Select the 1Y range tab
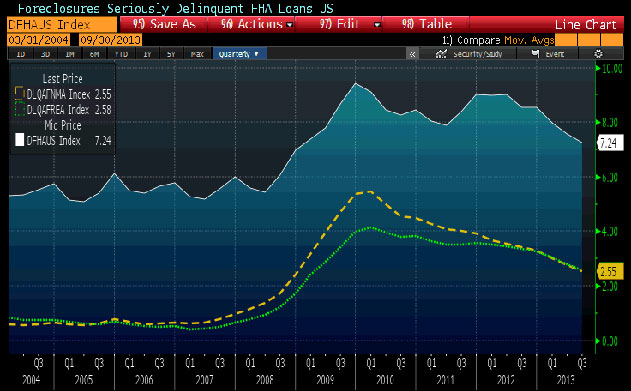 pos(147,54)
